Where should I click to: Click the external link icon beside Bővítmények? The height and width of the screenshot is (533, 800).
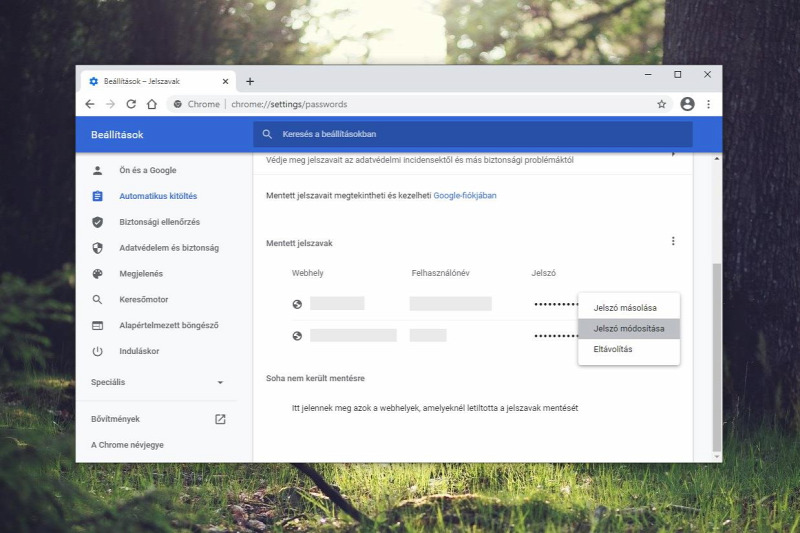pos(220,419)
